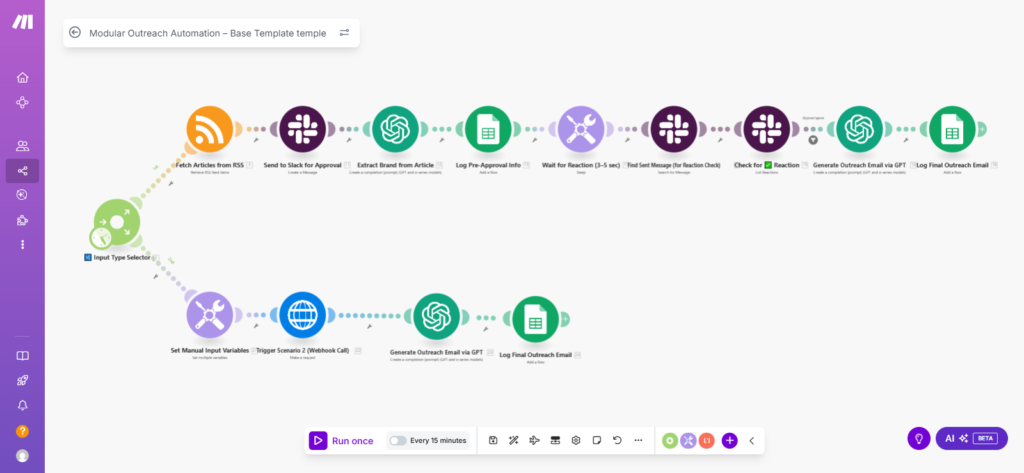Click Explain flow airplane icon
This screenshot has height=473, width=1024.
point(534,440)
